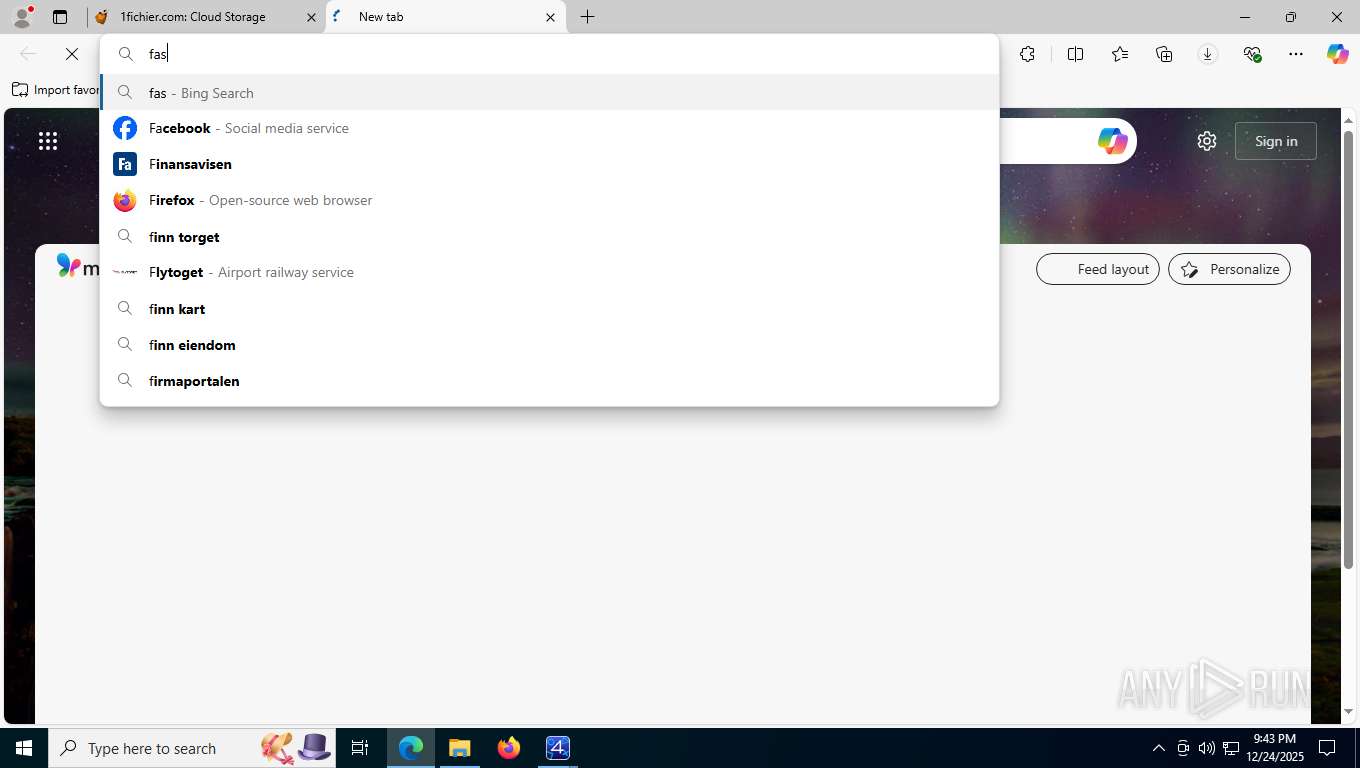This screenshot has height=768, width=1360.
Task: Choose the Finansavisen suggestion
Action: point(550,164)
